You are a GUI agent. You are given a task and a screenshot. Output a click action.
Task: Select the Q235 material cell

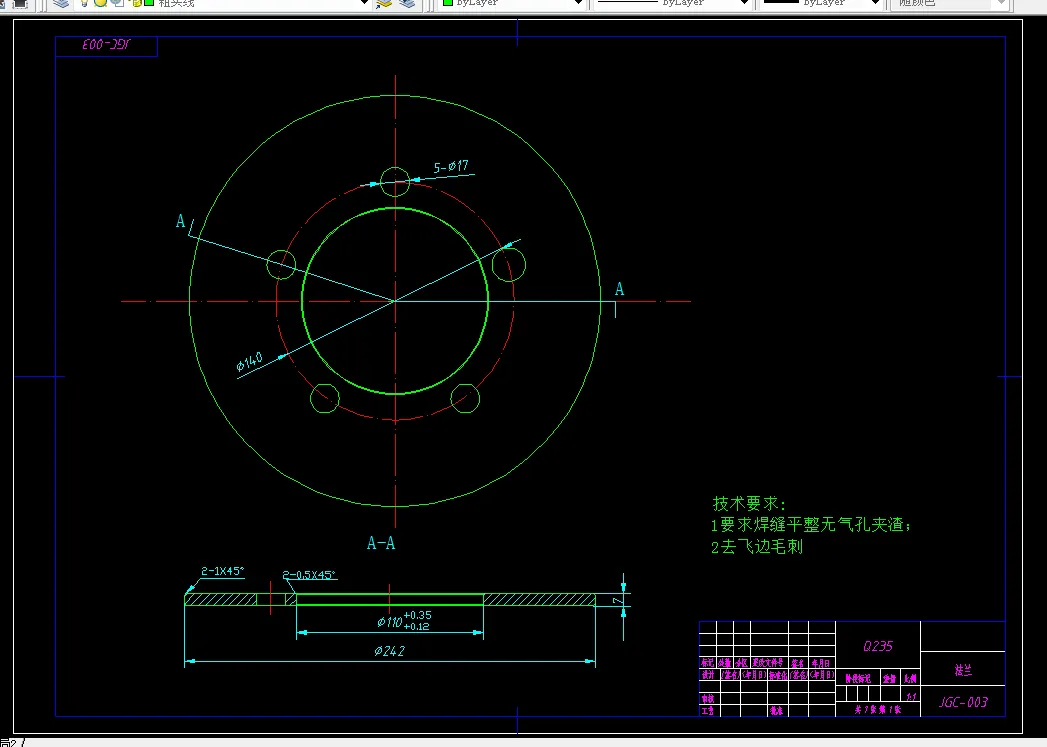877,646
